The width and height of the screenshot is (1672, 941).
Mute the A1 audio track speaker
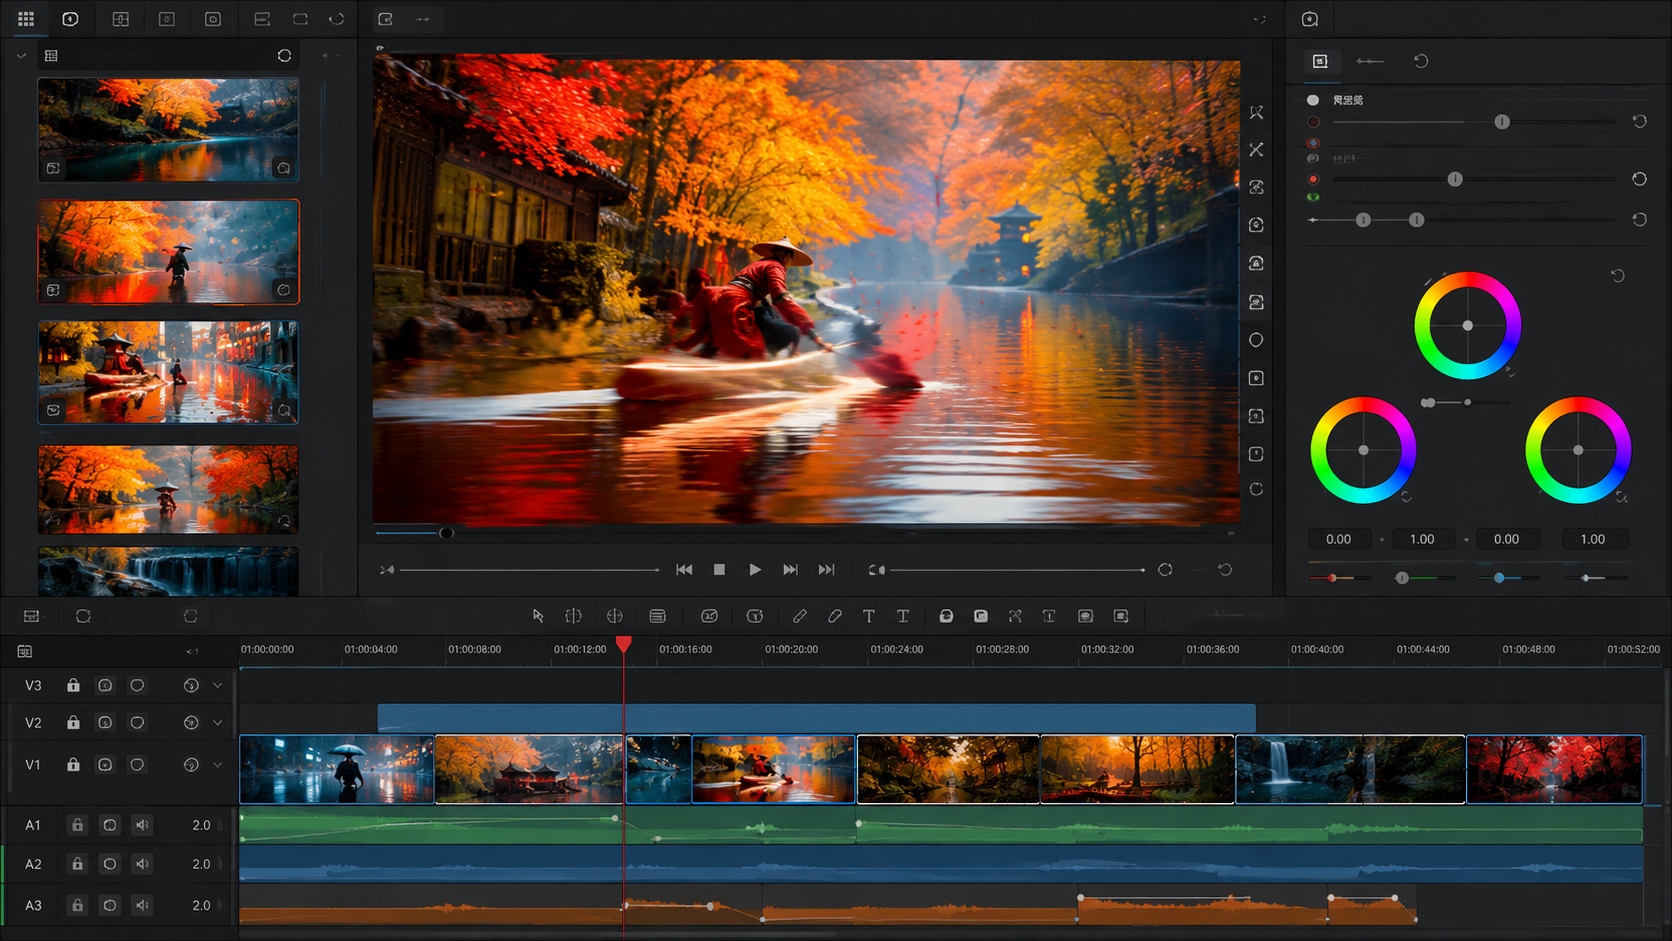pyautogui.click(x=142, y=825)
